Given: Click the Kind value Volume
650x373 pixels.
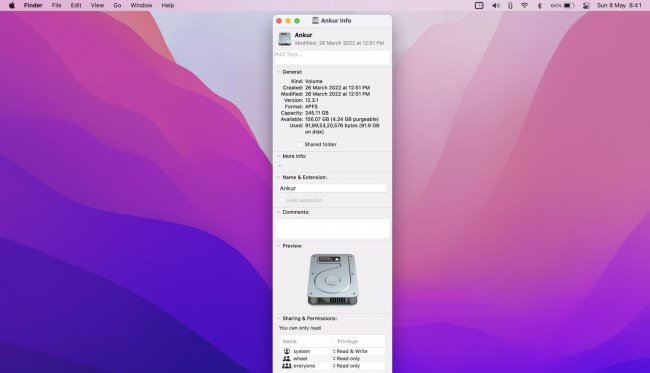Looking at the screenshot, I should [x=313, y=81].
